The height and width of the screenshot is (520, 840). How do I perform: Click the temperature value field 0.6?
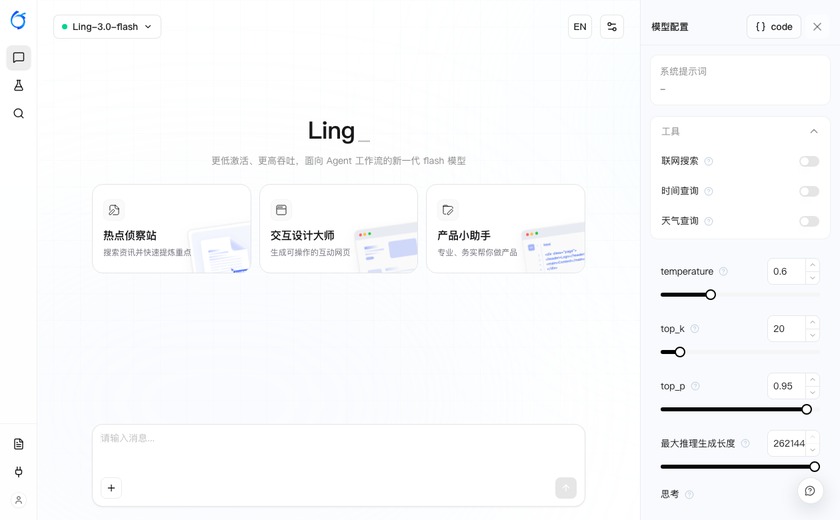[x=786, y=272]
